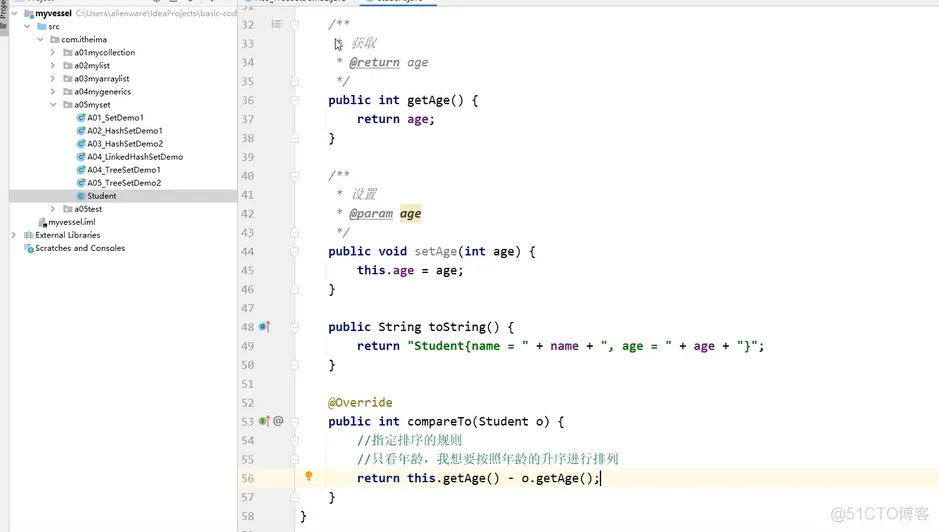
Task: Click the a01mycollection folder icon
Action: pos(68,53)
